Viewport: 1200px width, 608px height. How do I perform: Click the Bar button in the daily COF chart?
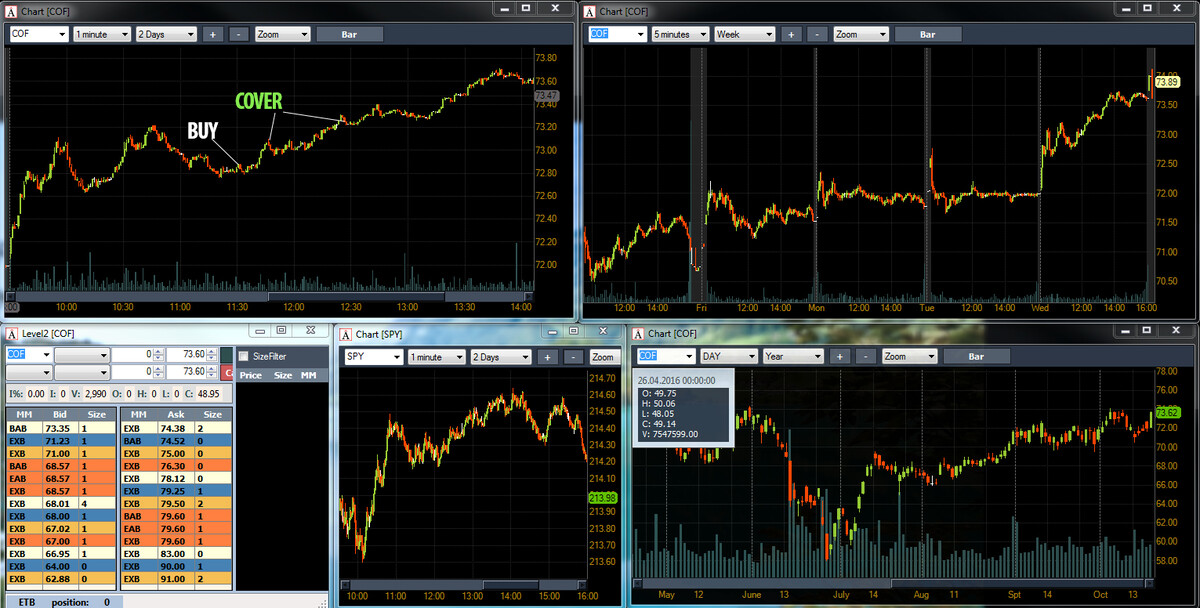(x=977, y=356)
